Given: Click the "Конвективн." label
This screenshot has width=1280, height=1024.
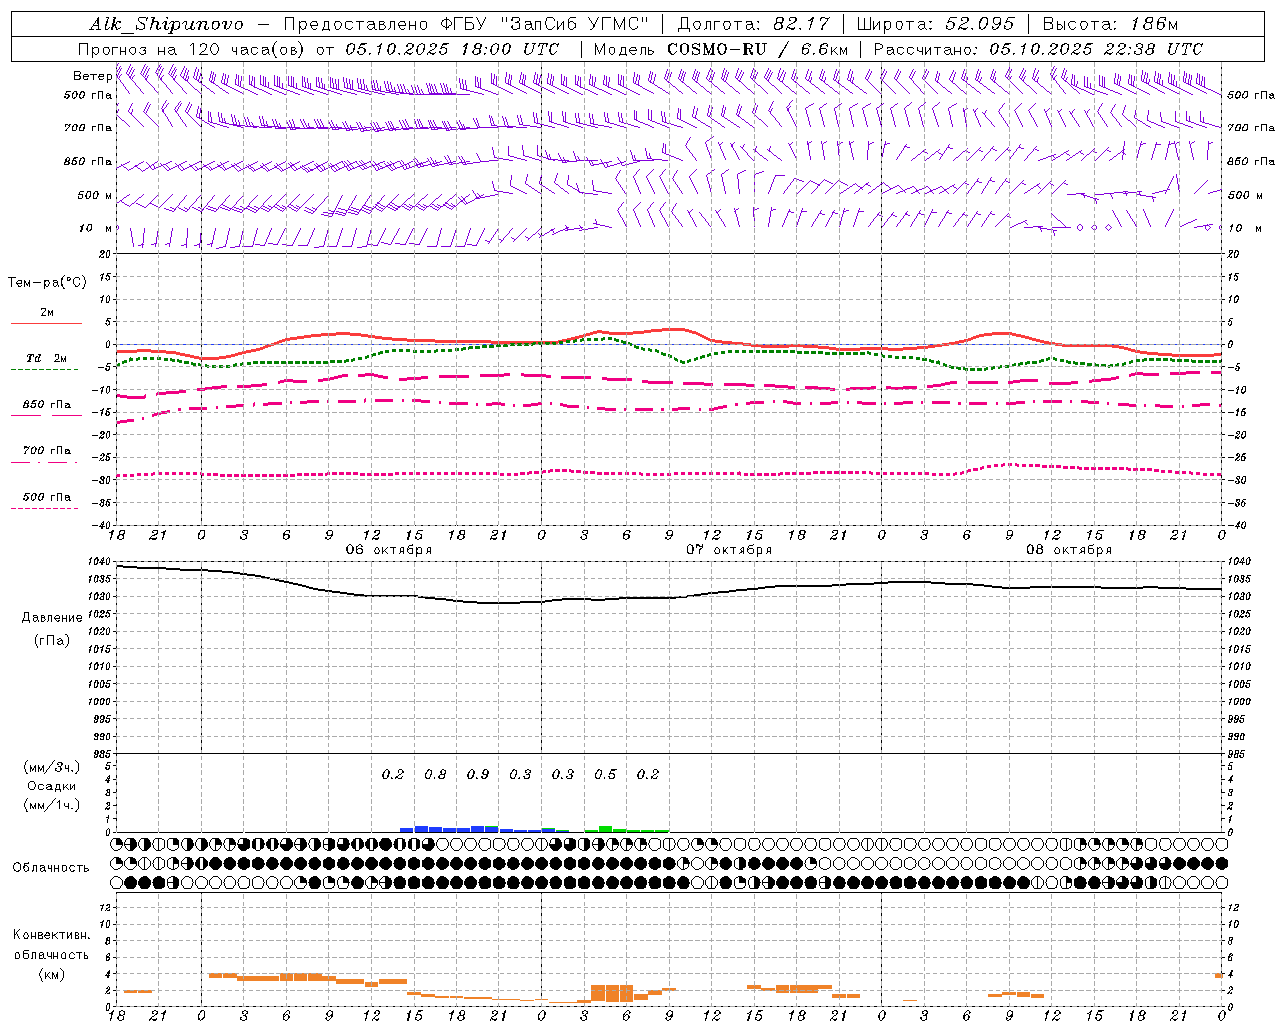Looking at the screenshot, I should (x=51, y=935).
